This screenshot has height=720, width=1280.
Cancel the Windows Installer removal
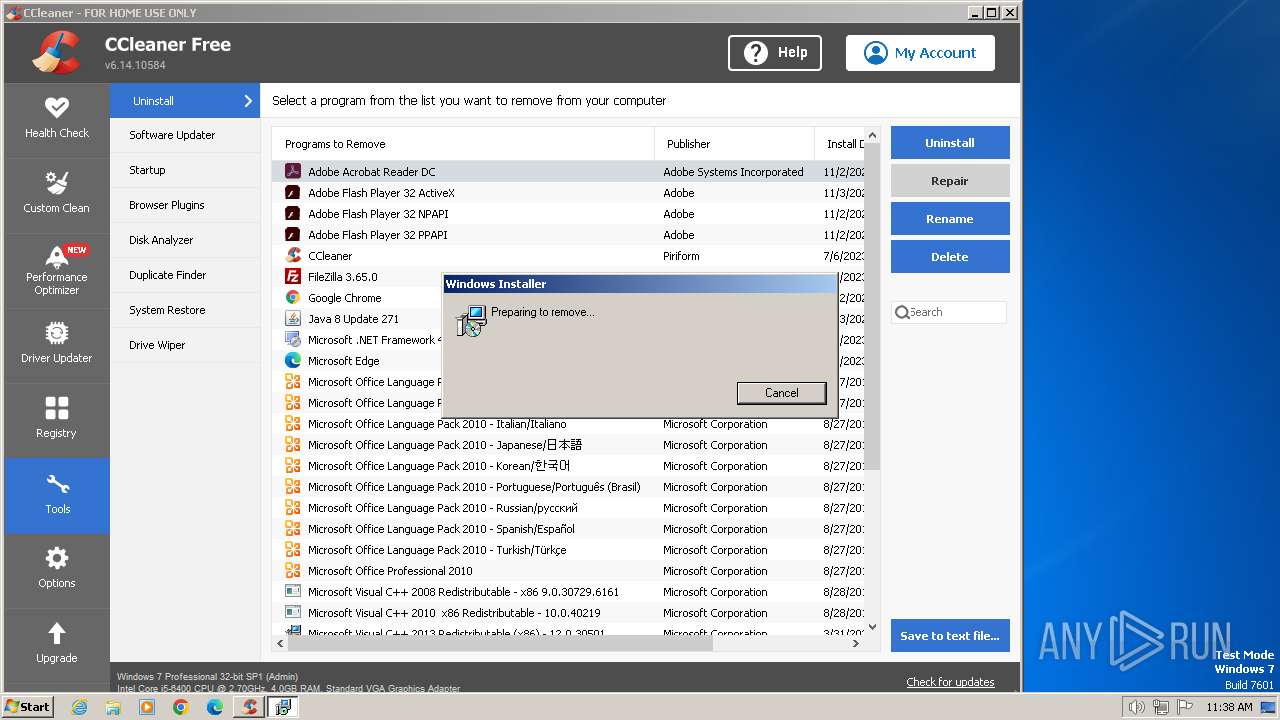pos(782,393)
